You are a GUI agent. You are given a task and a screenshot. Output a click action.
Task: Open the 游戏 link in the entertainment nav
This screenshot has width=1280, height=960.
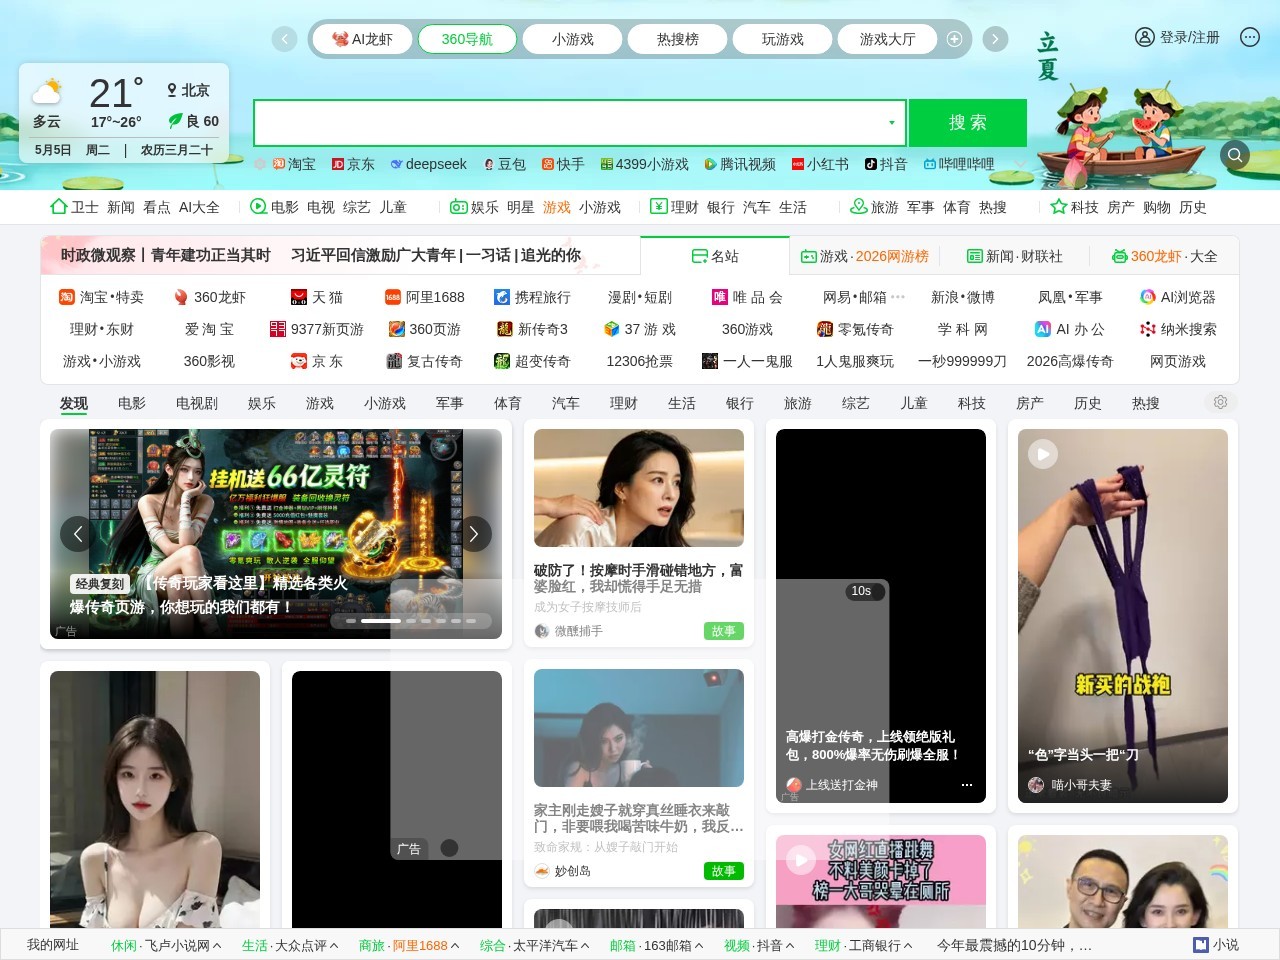click(557, 207)
